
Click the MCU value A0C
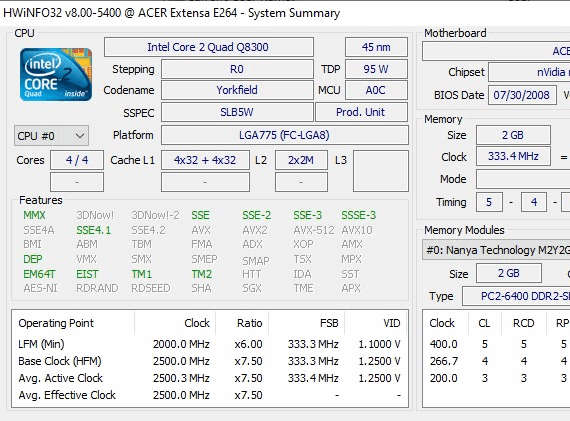[376, 90]
